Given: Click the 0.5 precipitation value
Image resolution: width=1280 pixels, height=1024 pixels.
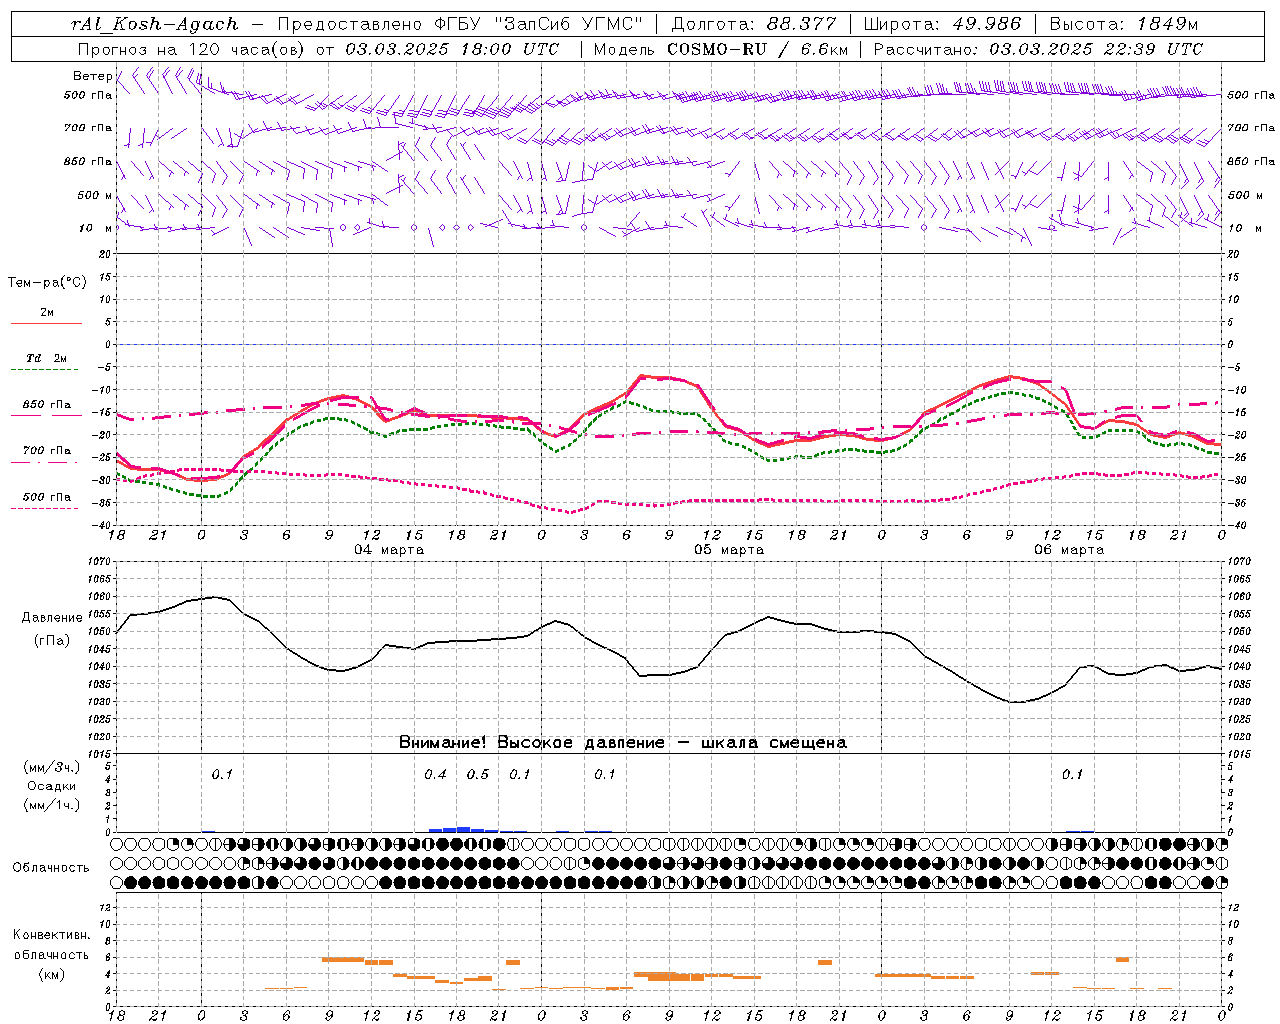Looking at the screenshot, I should click(478, 774).
